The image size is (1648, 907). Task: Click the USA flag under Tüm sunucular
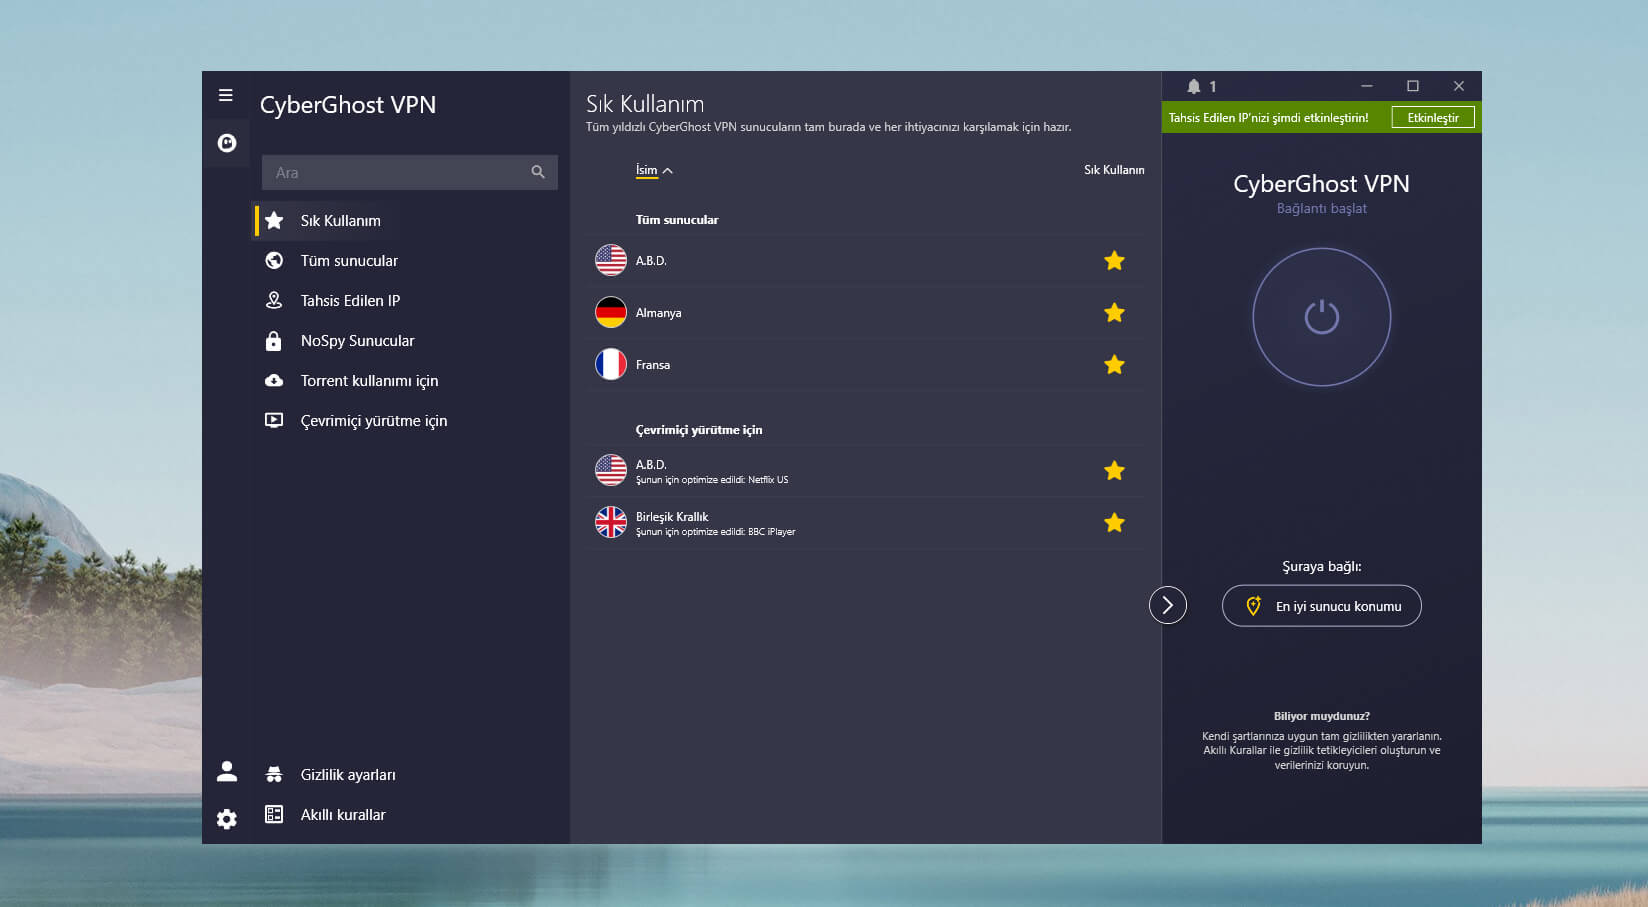pyautogui.click(x=611, y=260)
